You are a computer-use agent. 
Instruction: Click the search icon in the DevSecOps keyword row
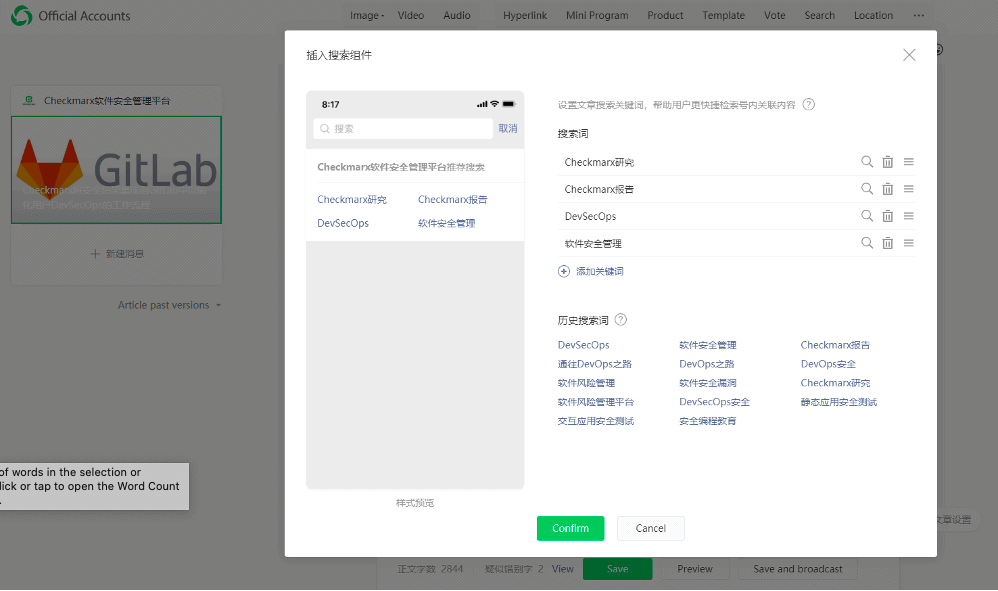[x=867, y=216]
